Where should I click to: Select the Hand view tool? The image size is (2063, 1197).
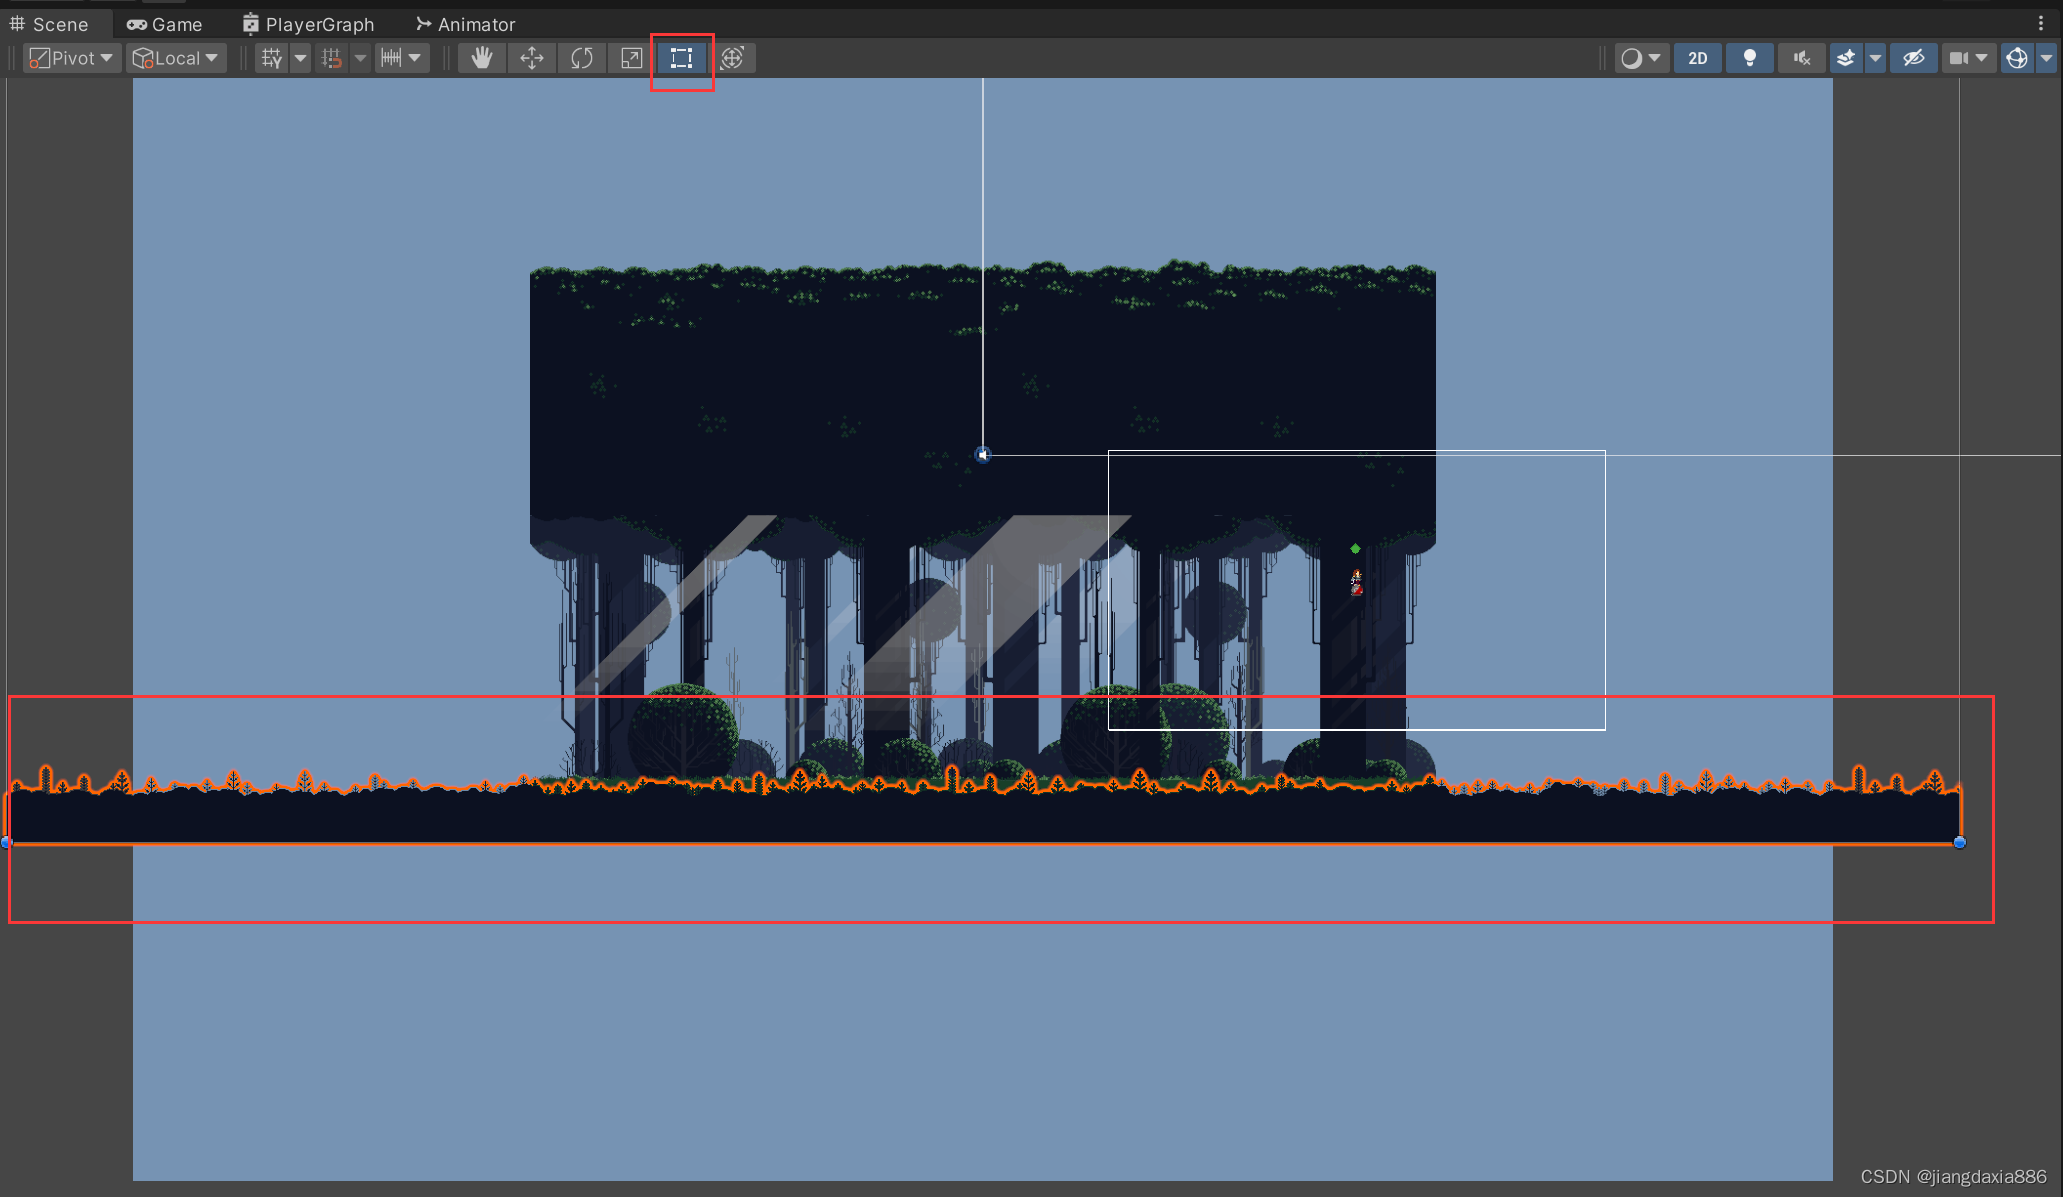click(482, 58)
